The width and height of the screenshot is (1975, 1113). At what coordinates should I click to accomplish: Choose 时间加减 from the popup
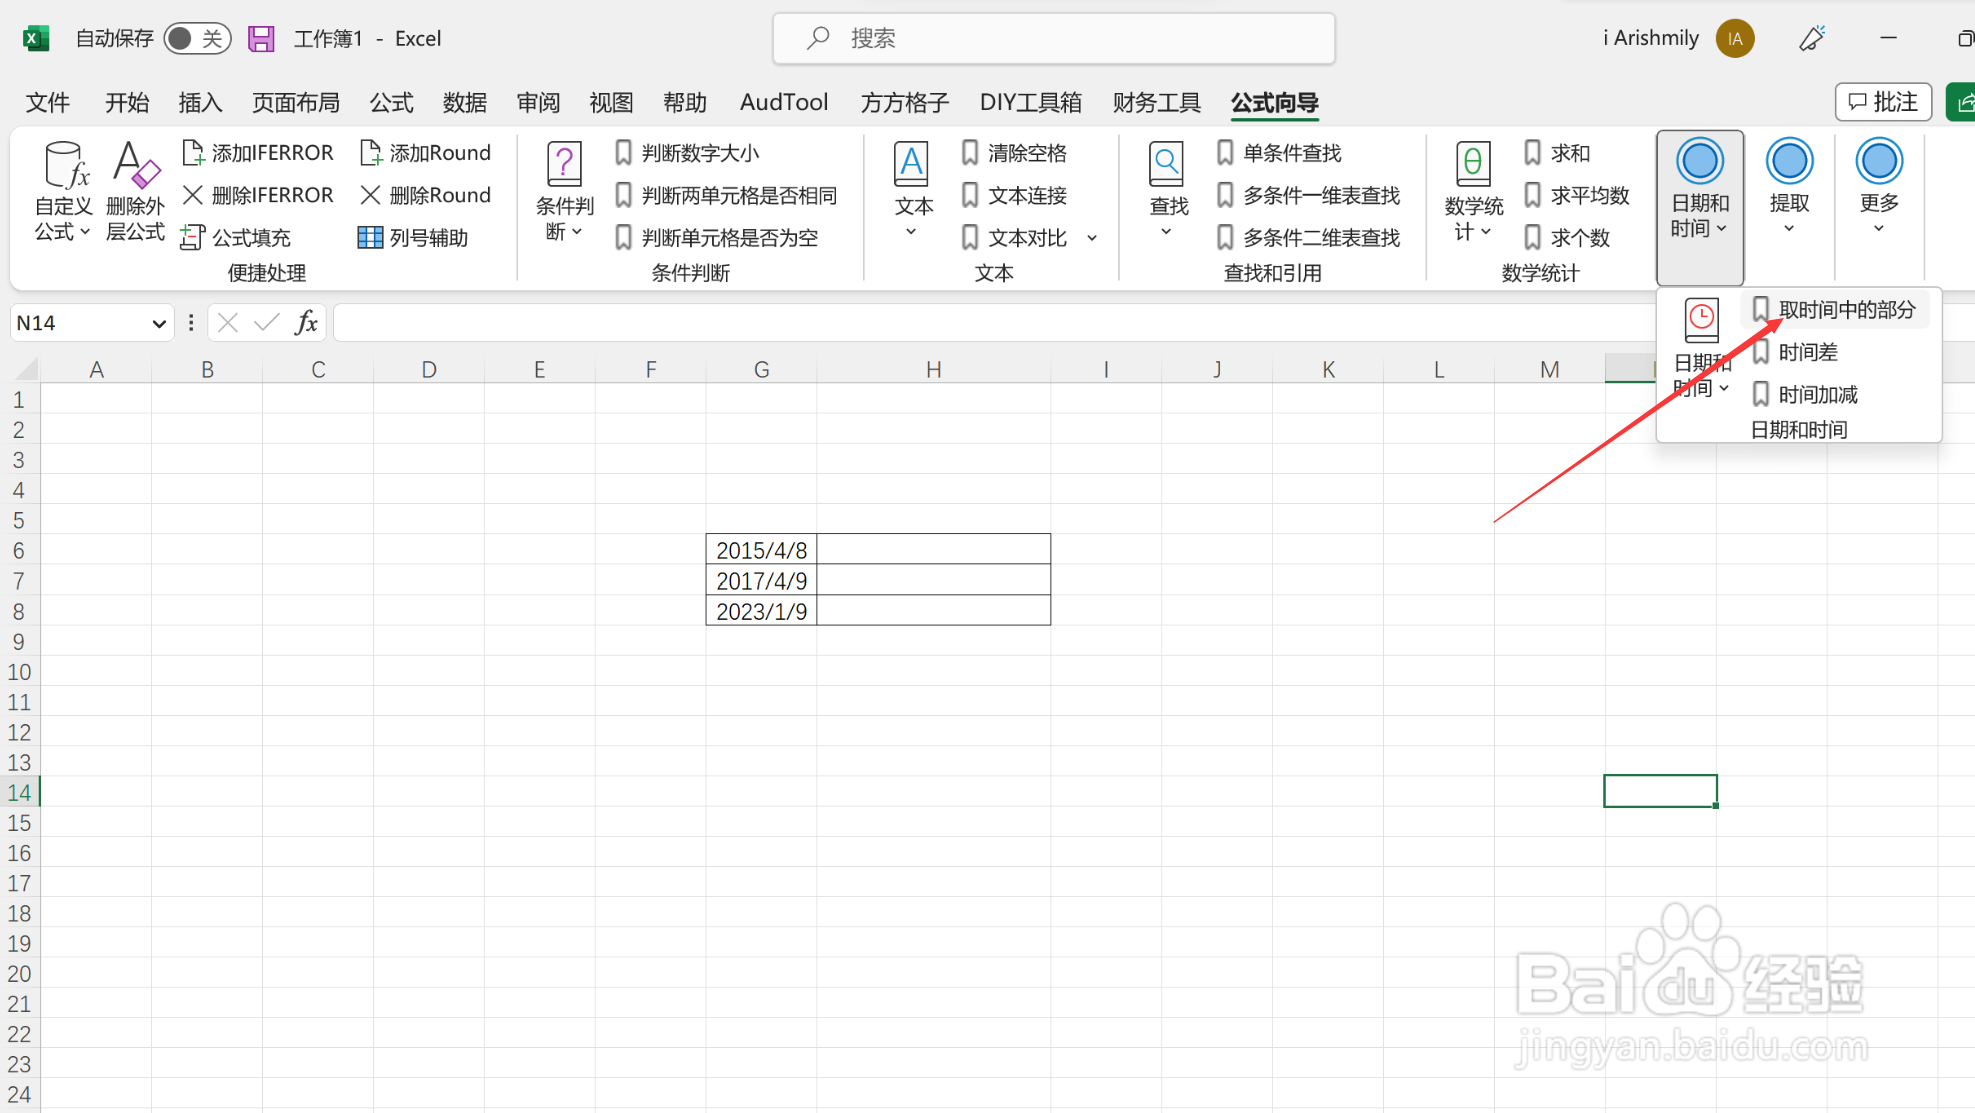1806,394
